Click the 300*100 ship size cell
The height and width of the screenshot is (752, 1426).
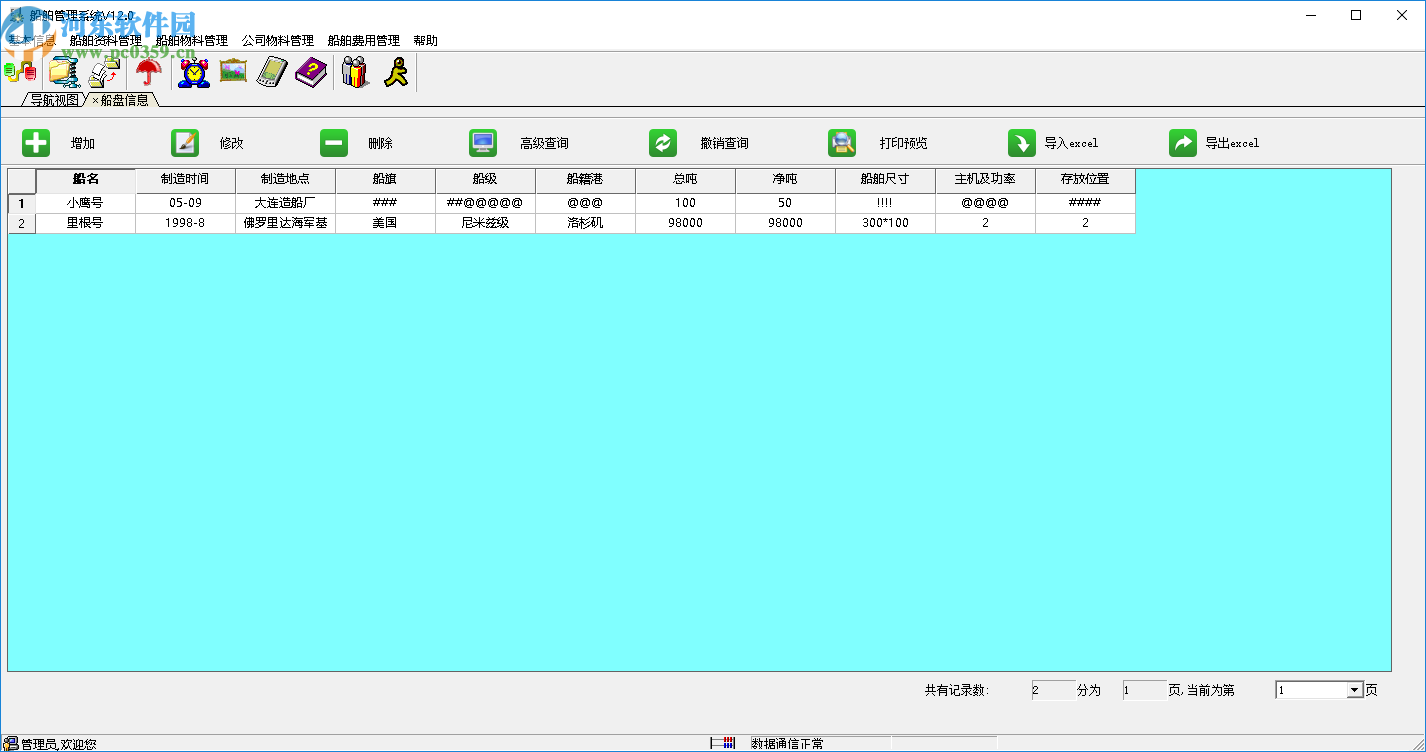click(886, 224)
